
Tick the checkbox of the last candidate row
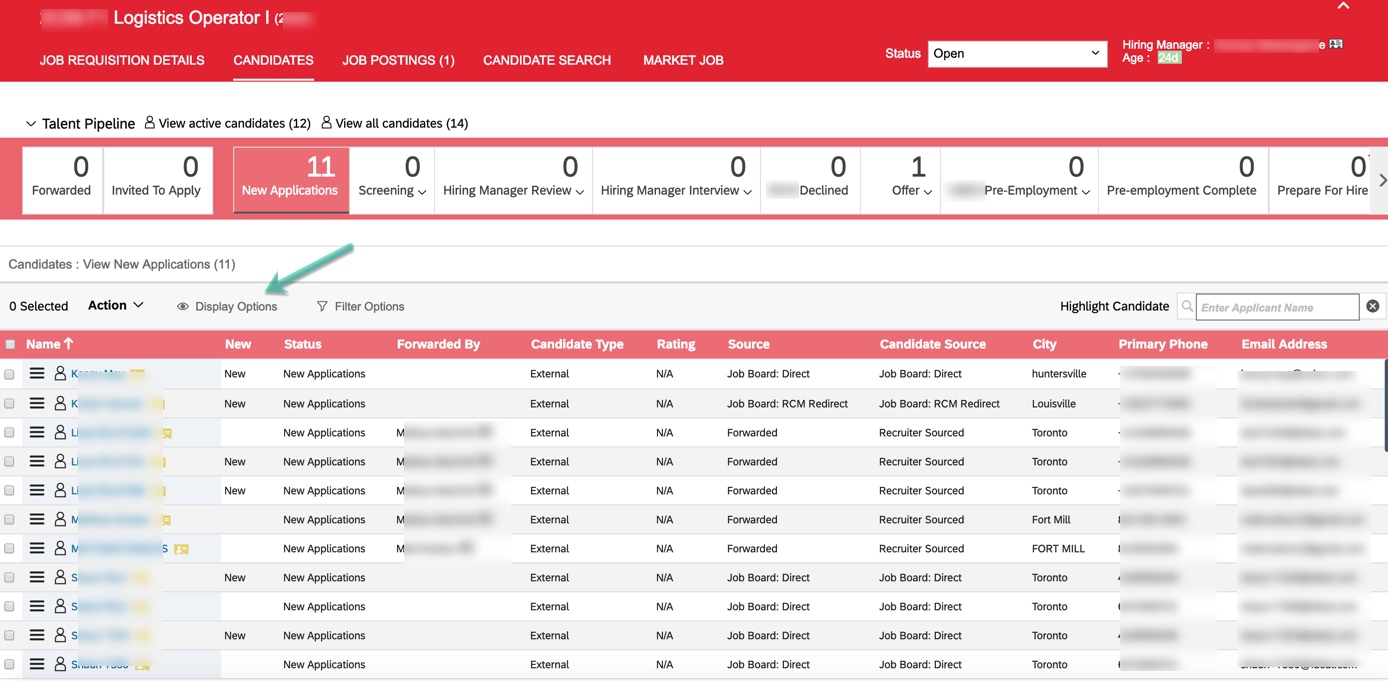point(10,665)
